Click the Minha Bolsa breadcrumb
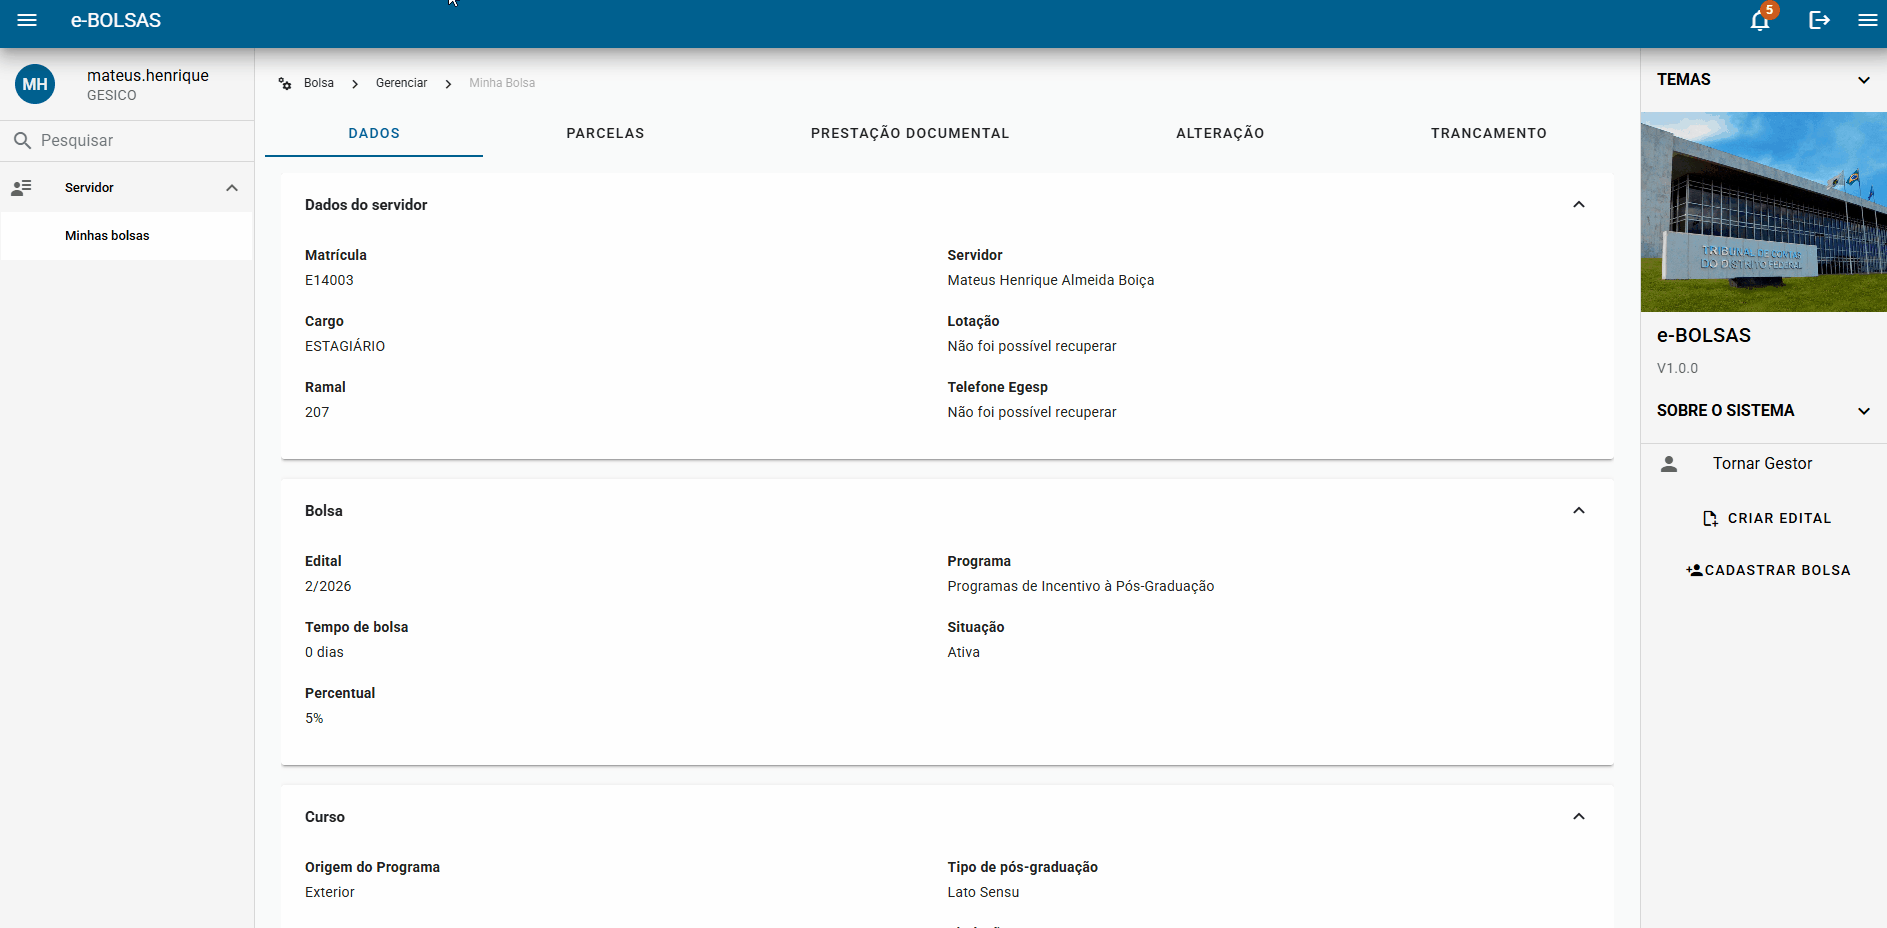Screen dimensions: 1887x928 [x=502, y=83]
